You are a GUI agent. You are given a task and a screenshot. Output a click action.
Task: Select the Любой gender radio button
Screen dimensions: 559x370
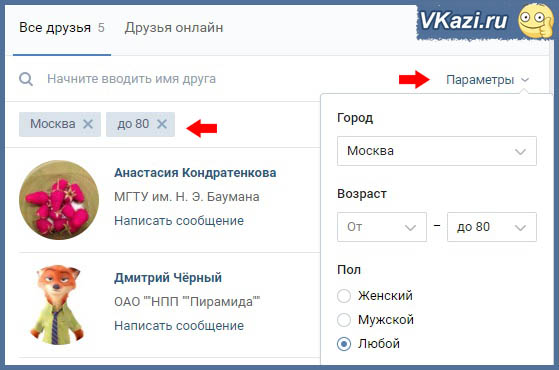[344, 344]
